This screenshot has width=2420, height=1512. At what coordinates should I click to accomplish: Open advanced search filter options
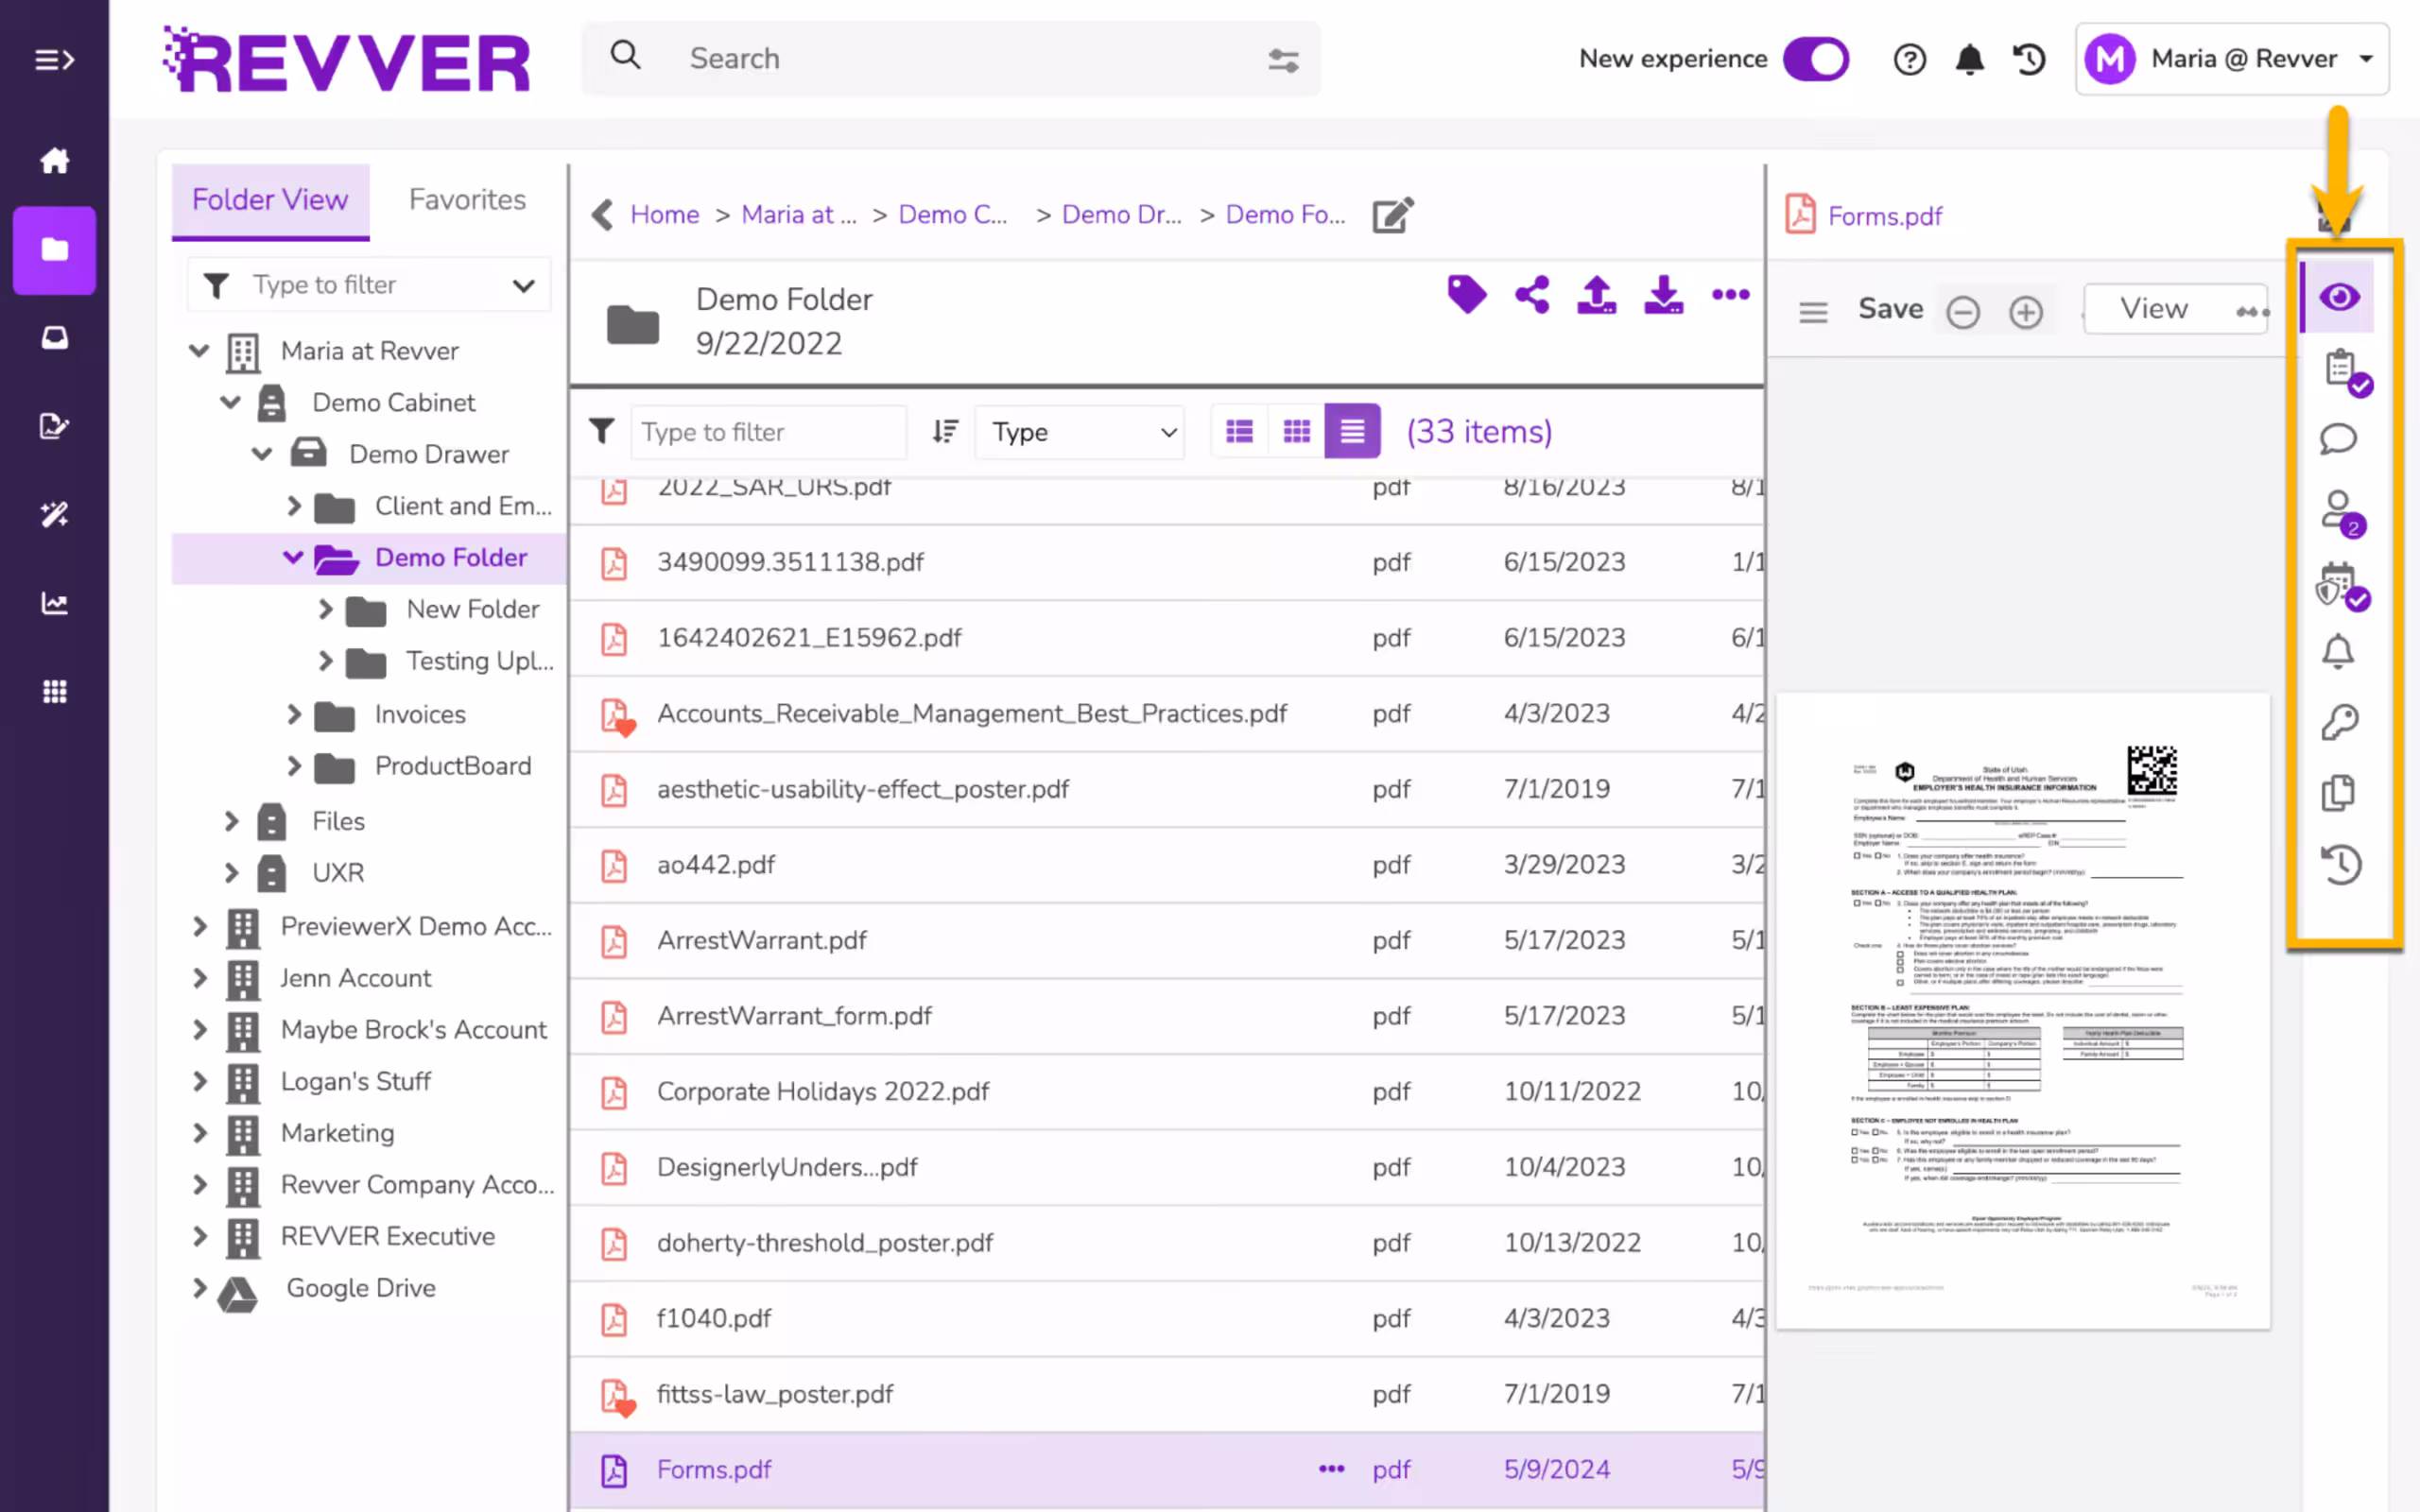click(1283, 60)
